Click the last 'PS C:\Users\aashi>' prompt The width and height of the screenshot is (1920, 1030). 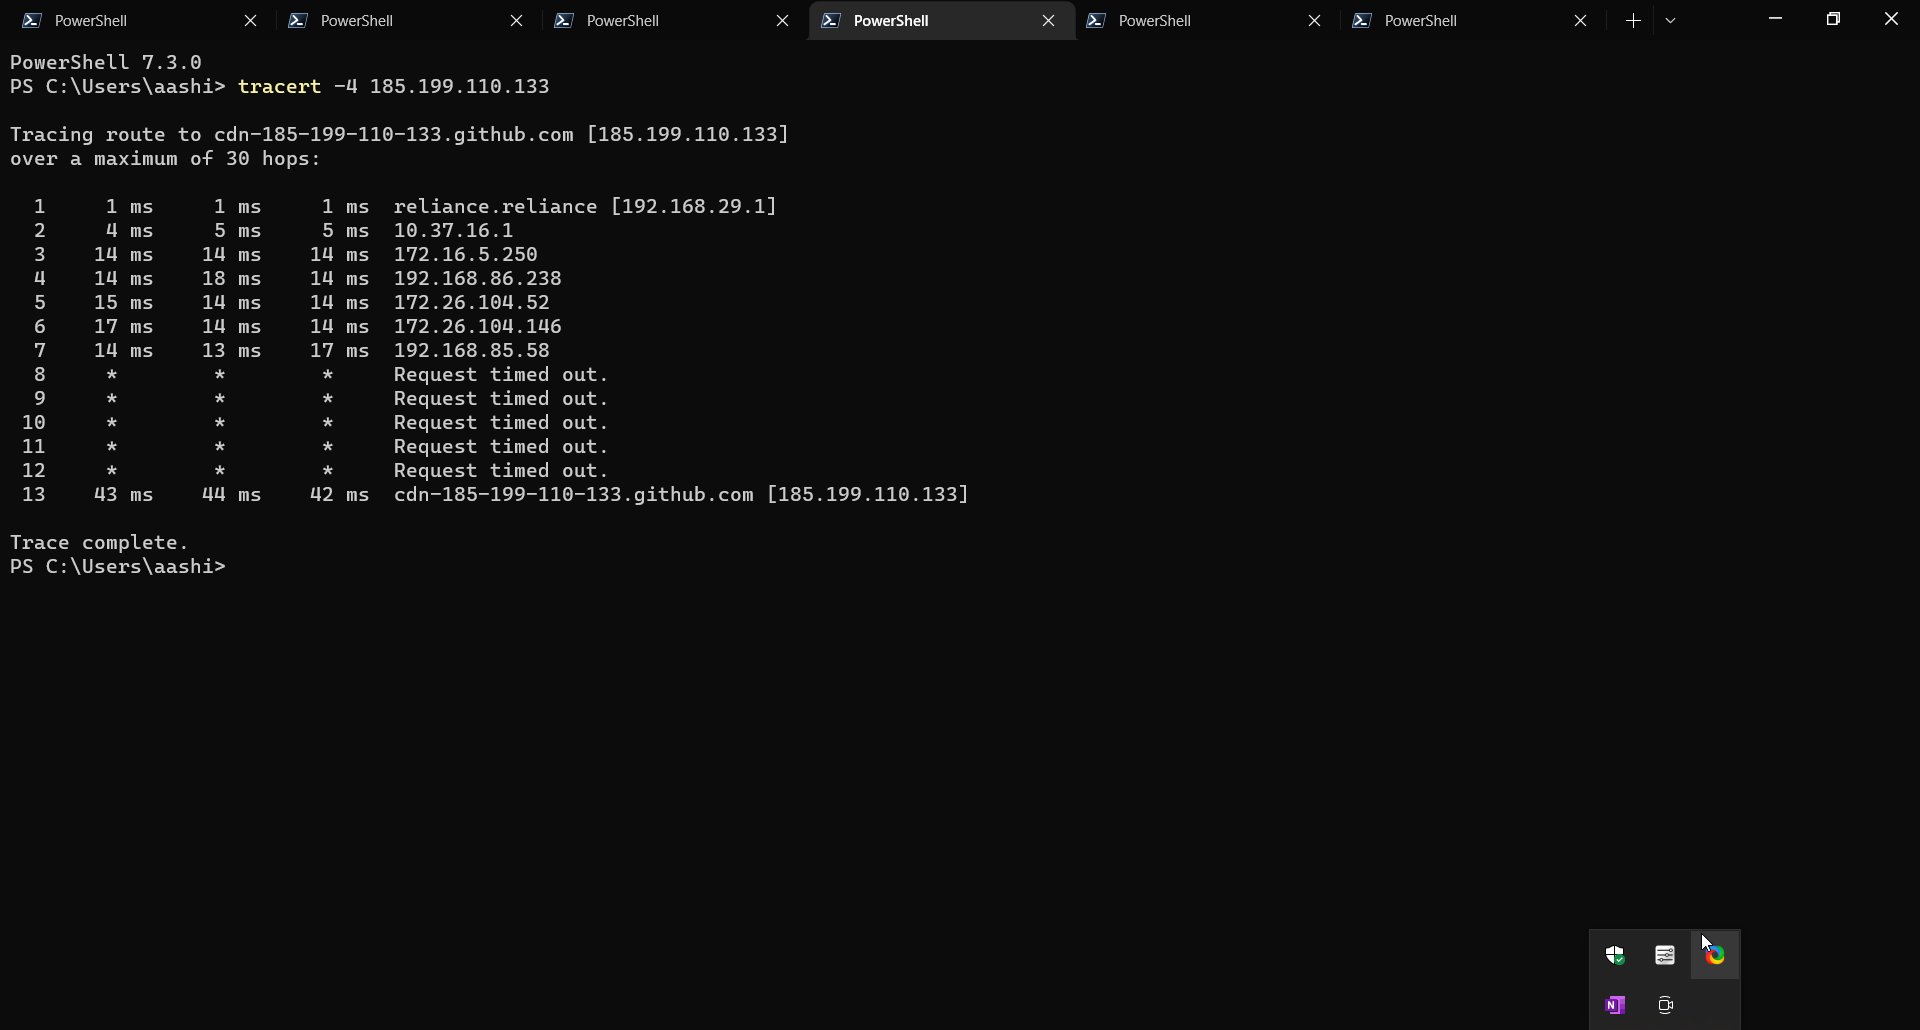click(118, 566)
